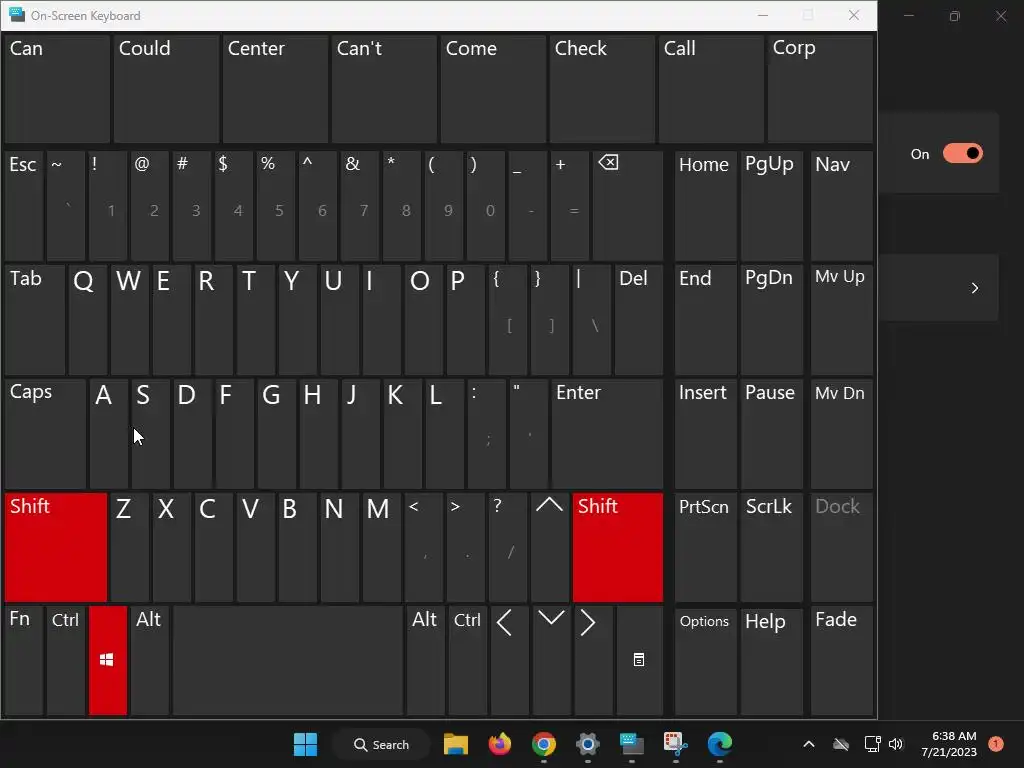
Task: Open Settings gear in the taskbar
Action: [x=588, y=744]
